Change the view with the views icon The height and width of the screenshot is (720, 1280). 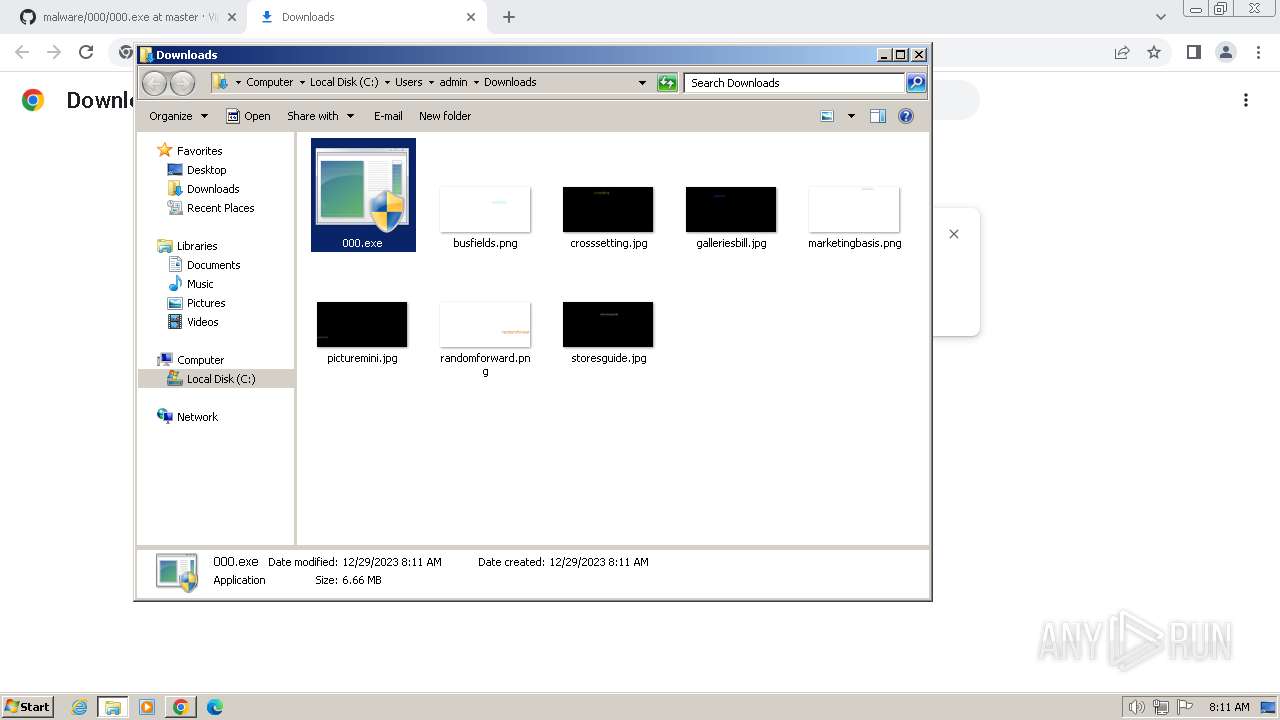point(827,116)
